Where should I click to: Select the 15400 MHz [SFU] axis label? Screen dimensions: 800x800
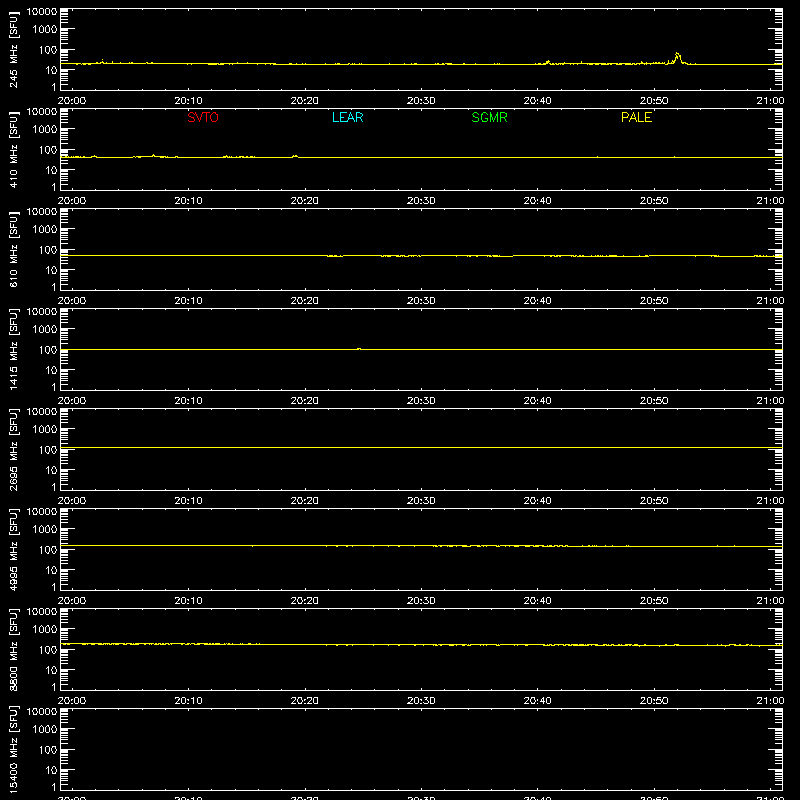13,750
